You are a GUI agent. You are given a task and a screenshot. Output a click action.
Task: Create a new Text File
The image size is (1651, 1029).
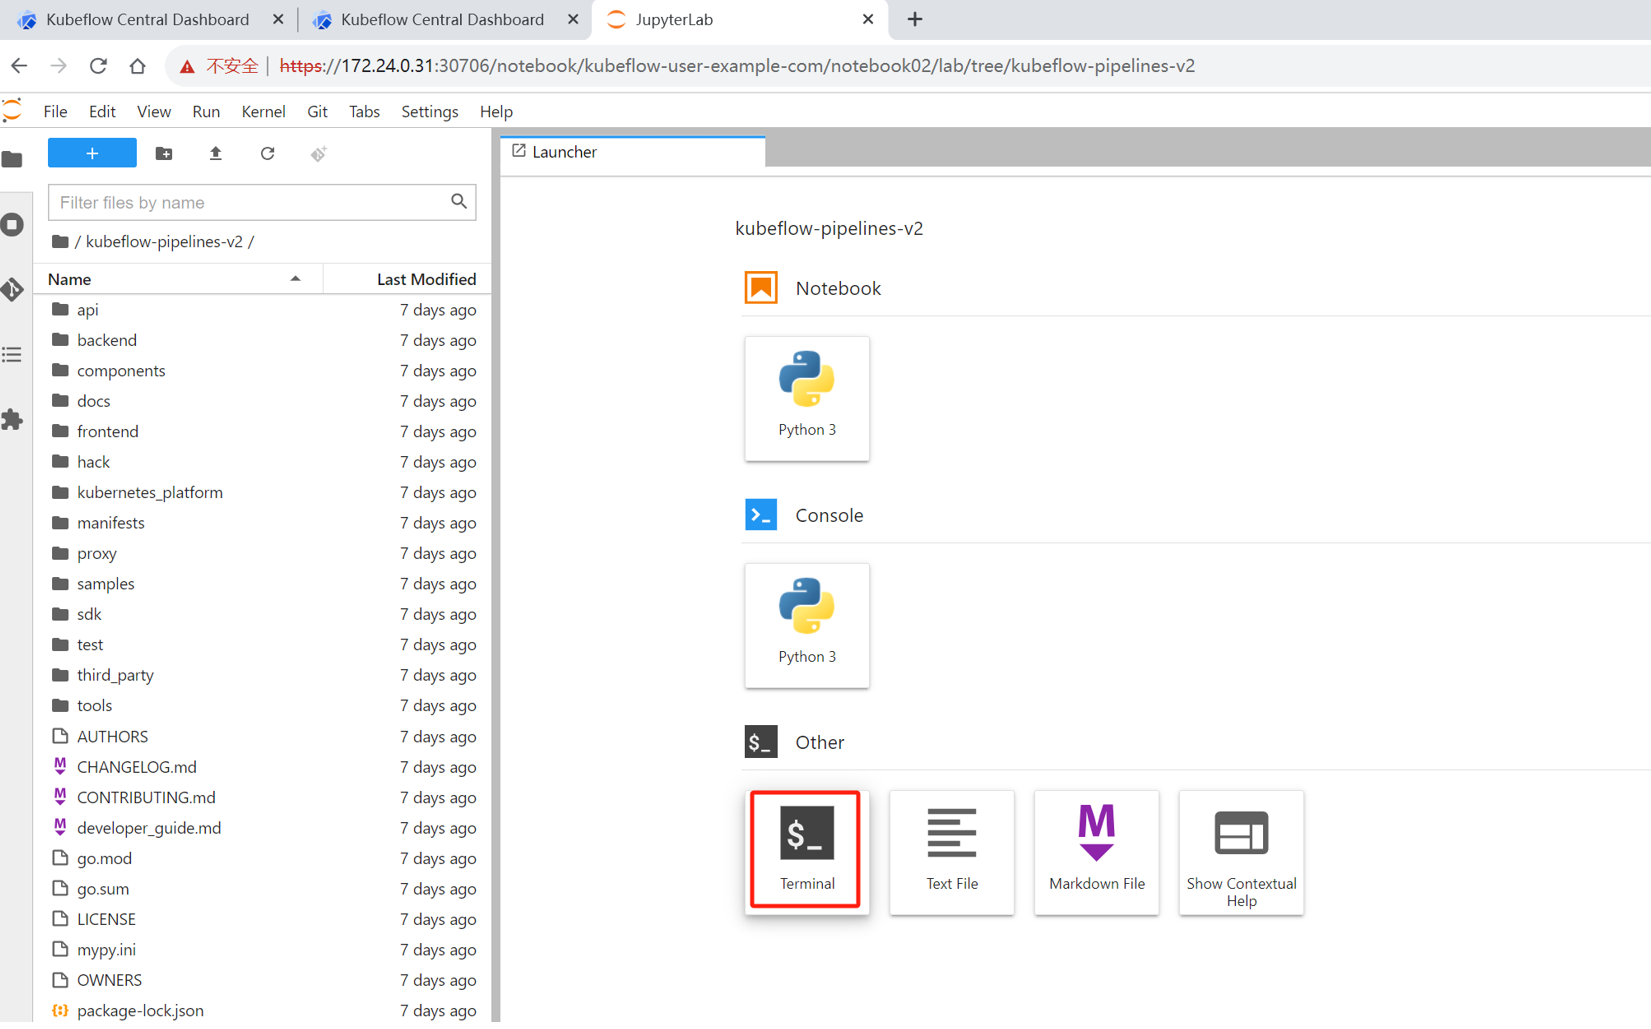pos(951,851)
